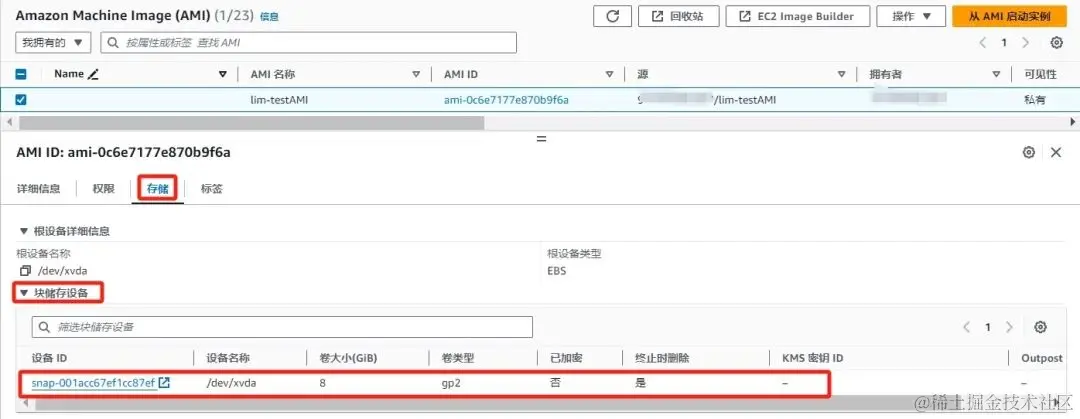This screenshot has width=1080, height=419.
Task: Edit the Name column pencil icon
Action: coord(93,74)
